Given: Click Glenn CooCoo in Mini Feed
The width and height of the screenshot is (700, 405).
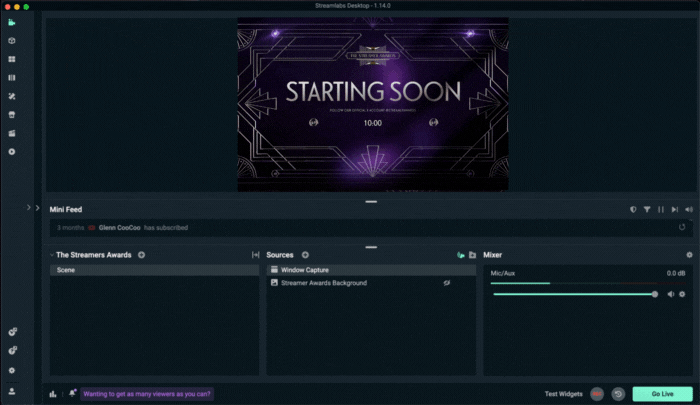Looking at the screenshot, I should [119, 227].
